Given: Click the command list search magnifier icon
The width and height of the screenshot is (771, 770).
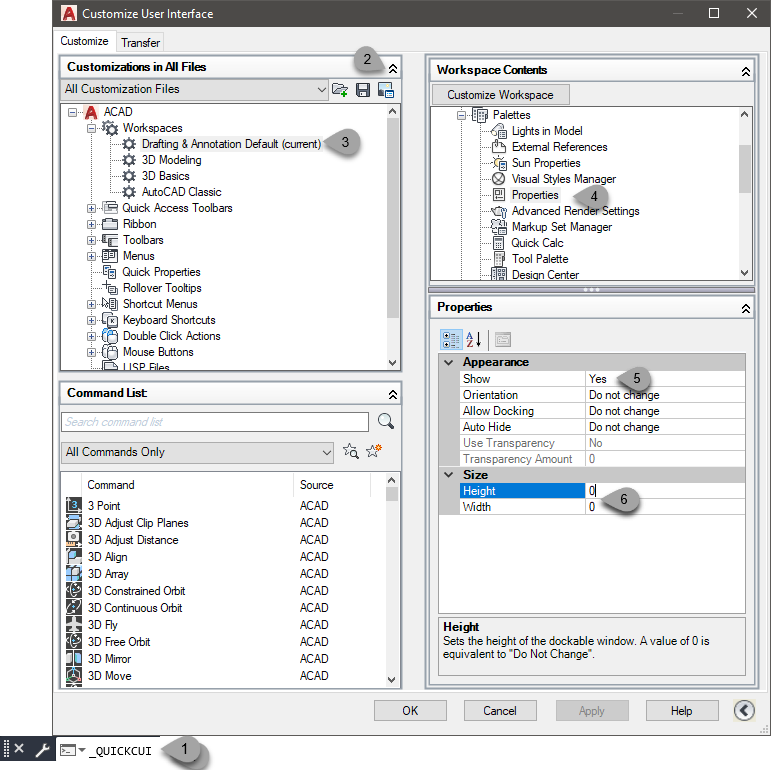Looking at the screenshot, I should click(x=386, y=421).
